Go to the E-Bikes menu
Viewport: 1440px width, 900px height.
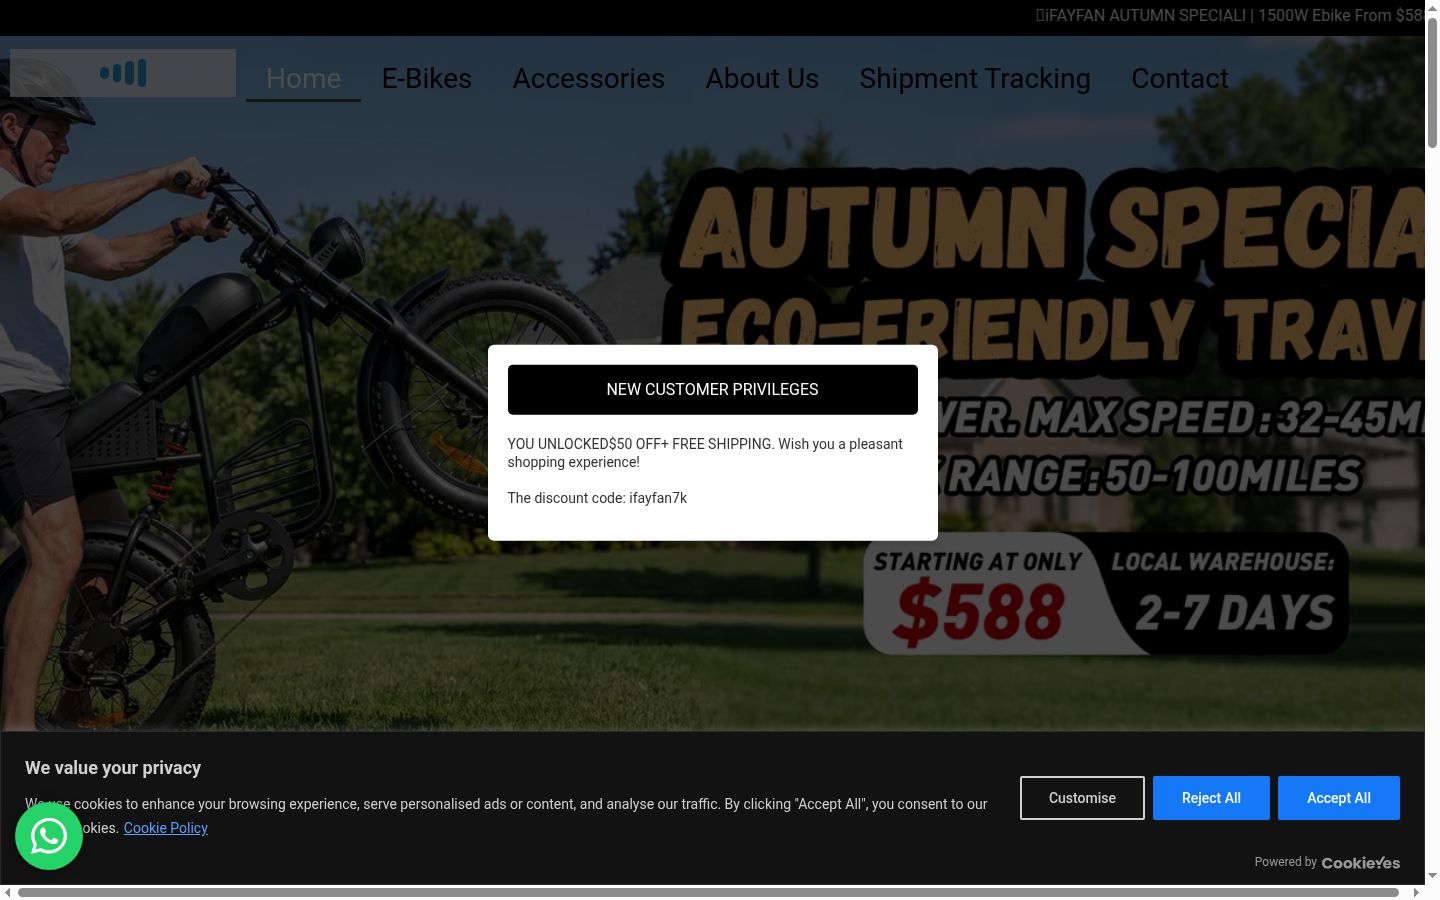(x=427, y=78)
